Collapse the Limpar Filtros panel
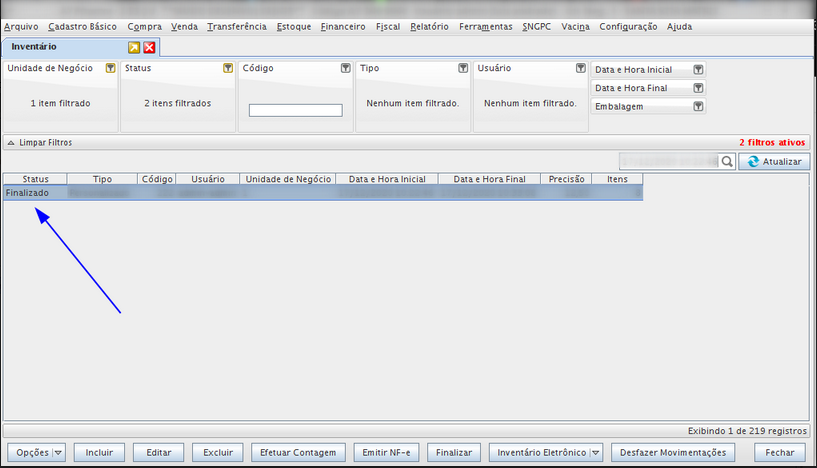Screen dimensions: 817x468 pos(11,143)
